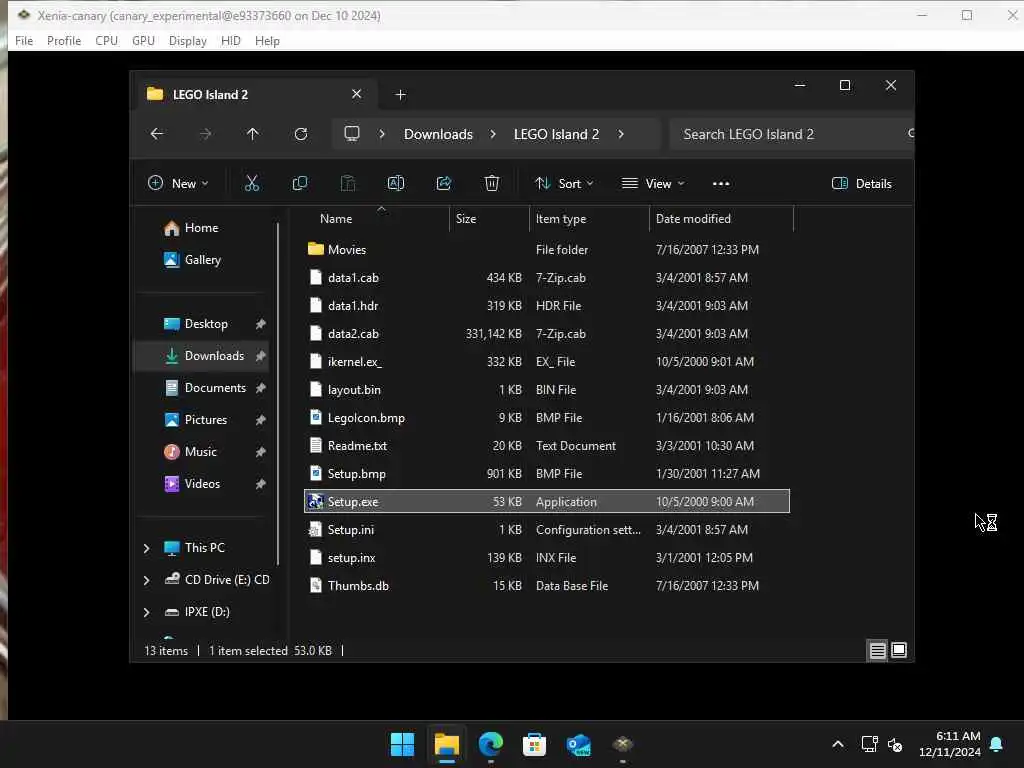This screenshot has height=768, width=1024.
Task: Click the Search LEGO Island 2 field
Action: click(x=792, y=134)
